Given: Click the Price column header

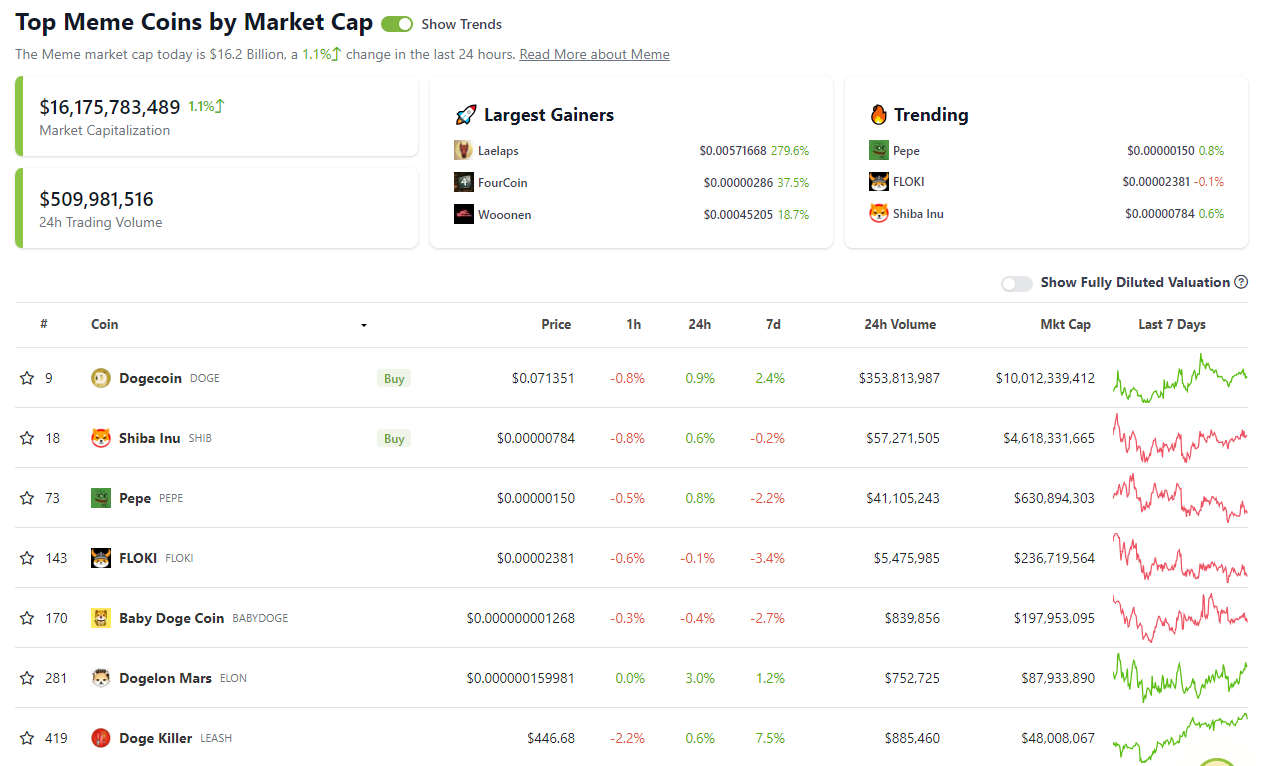Looking at the screenshot, I should coord(556,324).
